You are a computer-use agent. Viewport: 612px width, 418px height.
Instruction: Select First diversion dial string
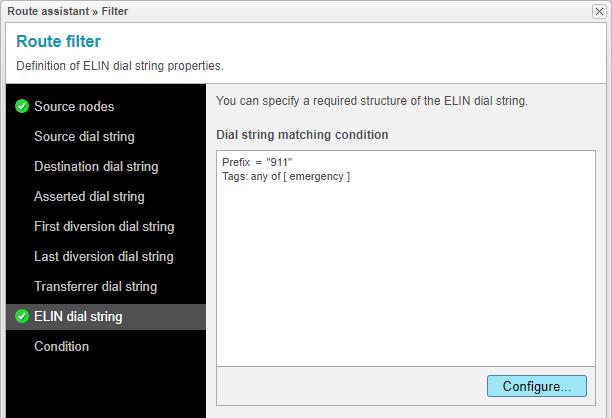coord(104,226)
